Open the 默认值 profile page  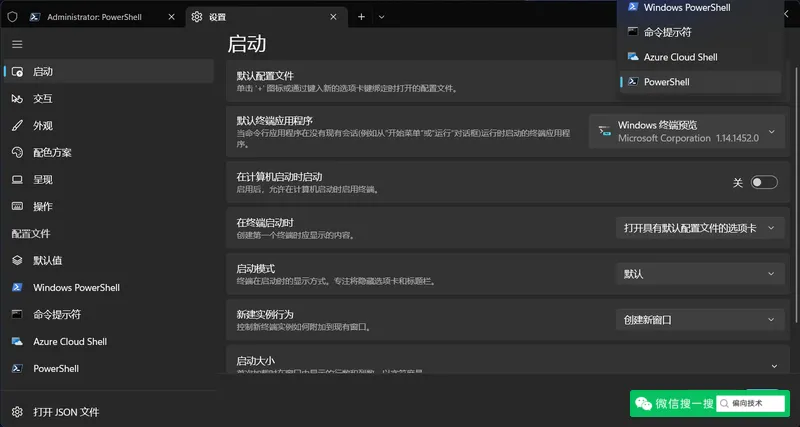click(x=108, y=261)
